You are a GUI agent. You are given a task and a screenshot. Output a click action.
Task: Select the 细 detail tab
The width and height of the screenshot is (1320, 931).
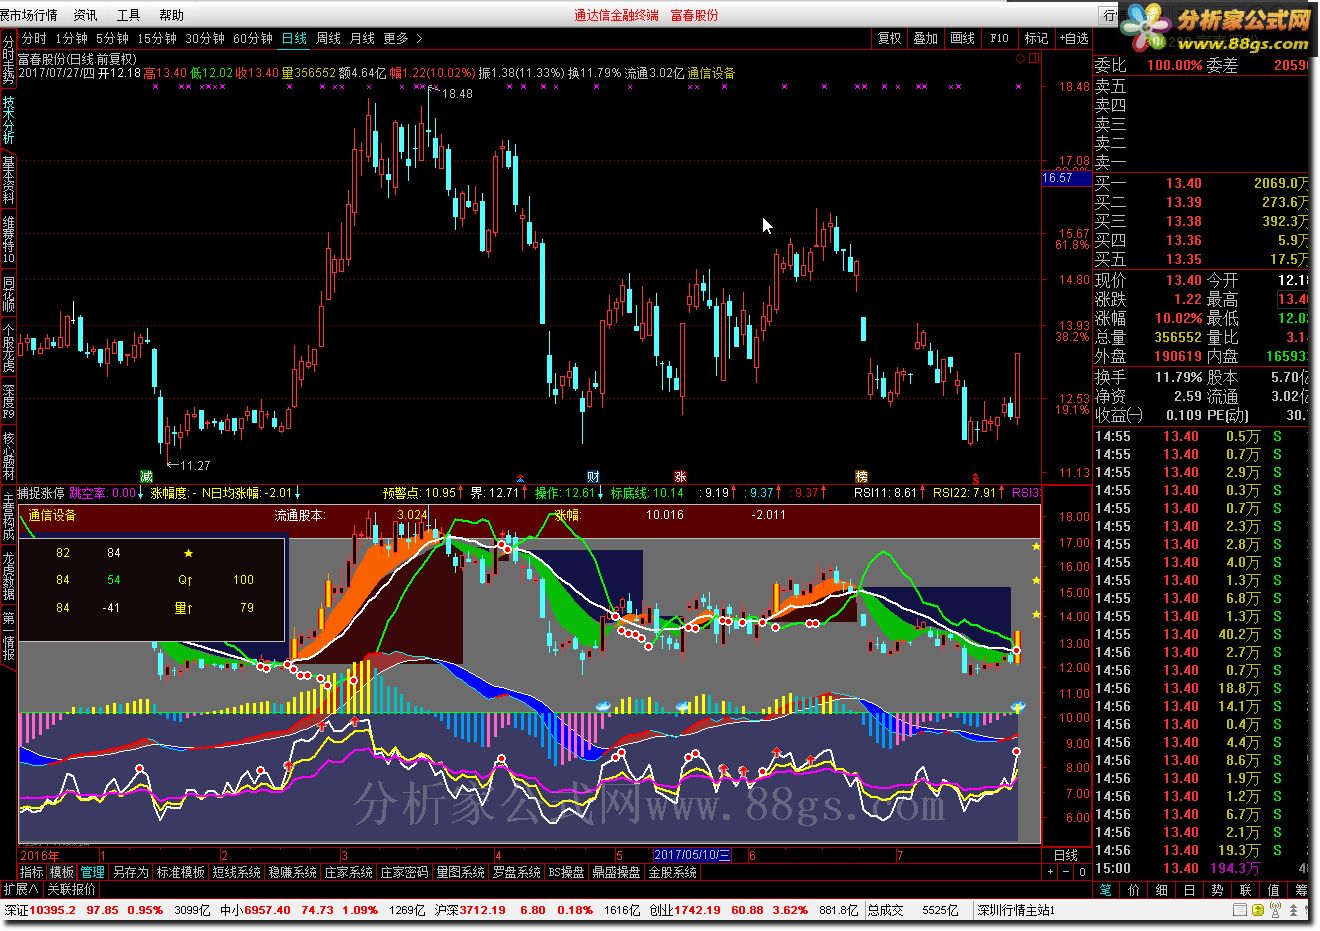click(x=1161, y=889)
